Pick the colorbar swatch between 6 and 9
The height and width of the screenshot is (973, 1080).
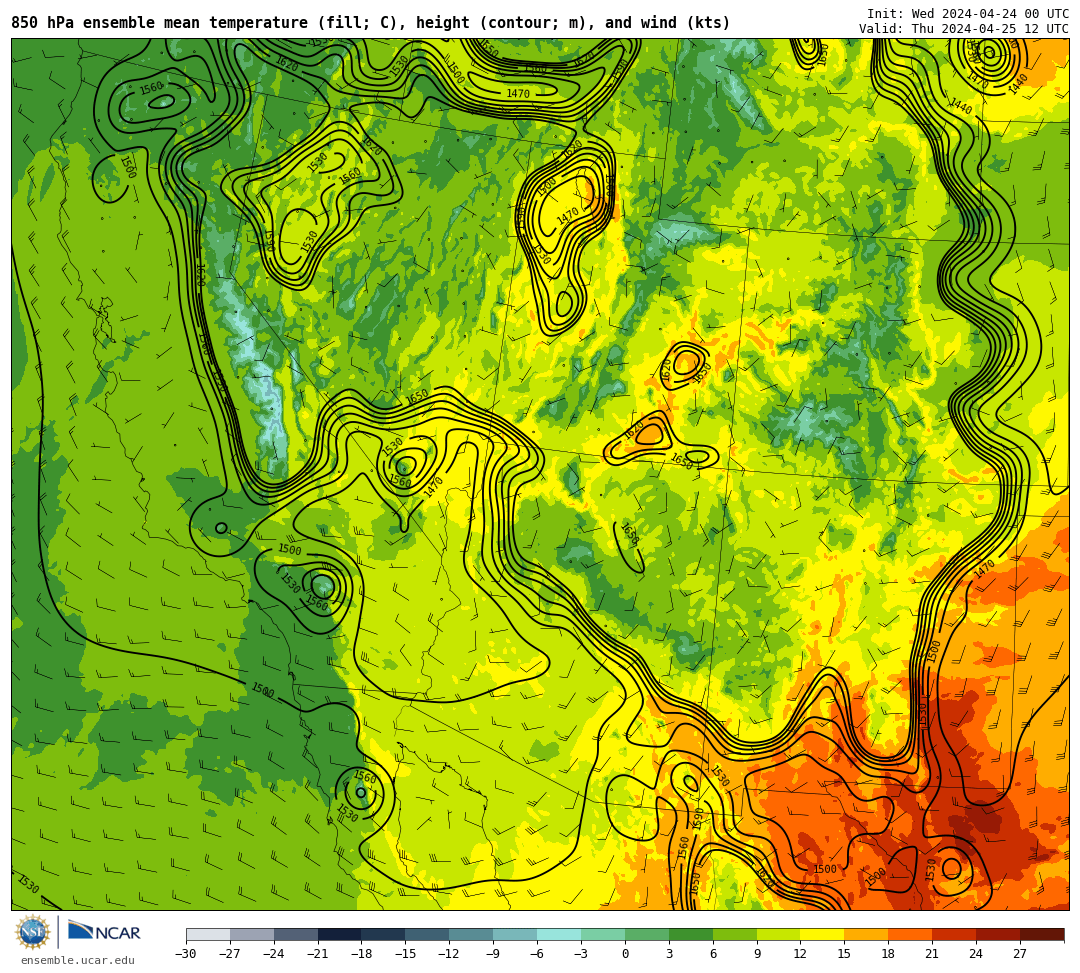(x=735, y=934)
